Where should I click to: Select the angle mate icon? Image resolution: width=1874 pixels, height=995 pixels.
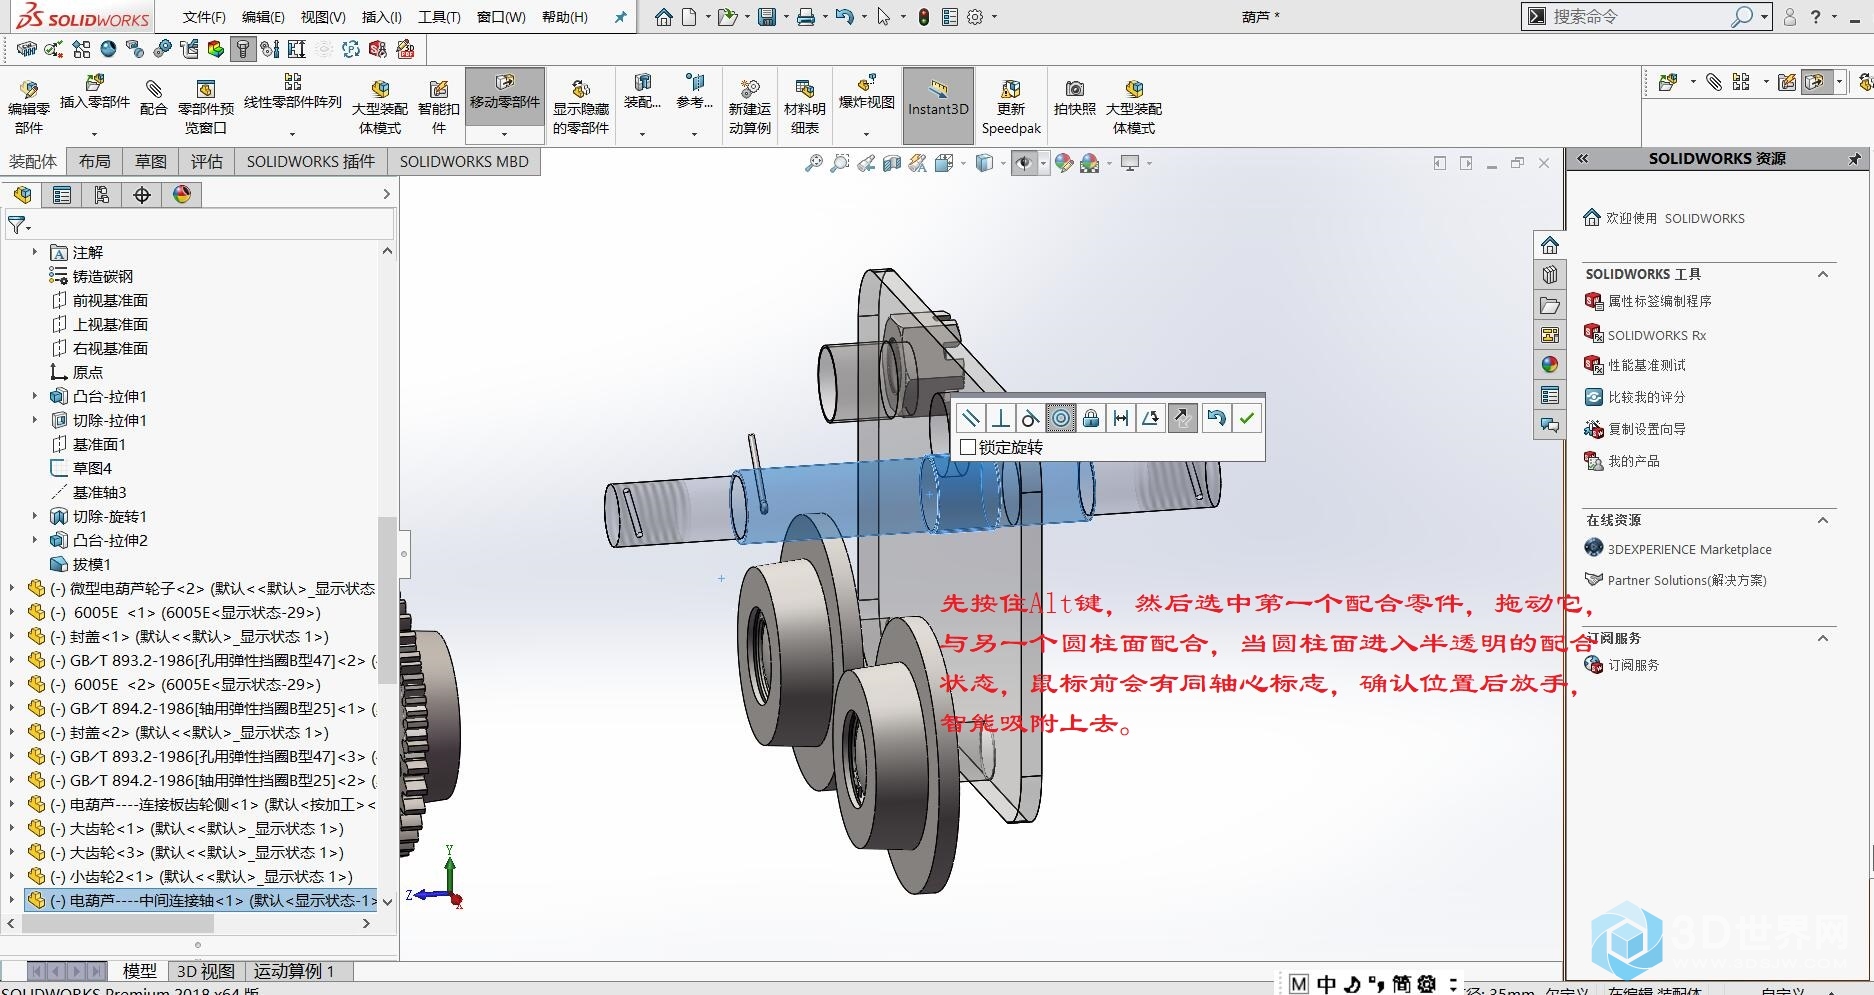pyautogui.click(x=1151, y=418)
